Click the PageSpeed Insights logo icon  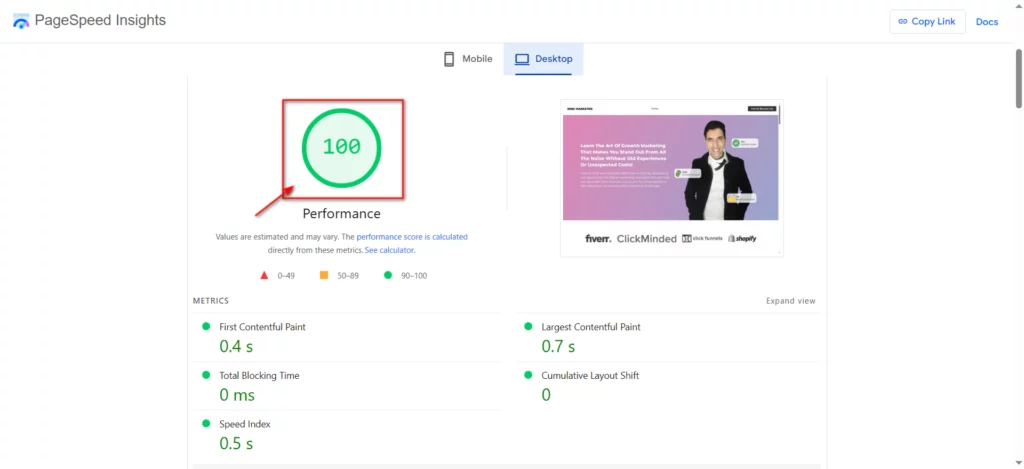21,21
